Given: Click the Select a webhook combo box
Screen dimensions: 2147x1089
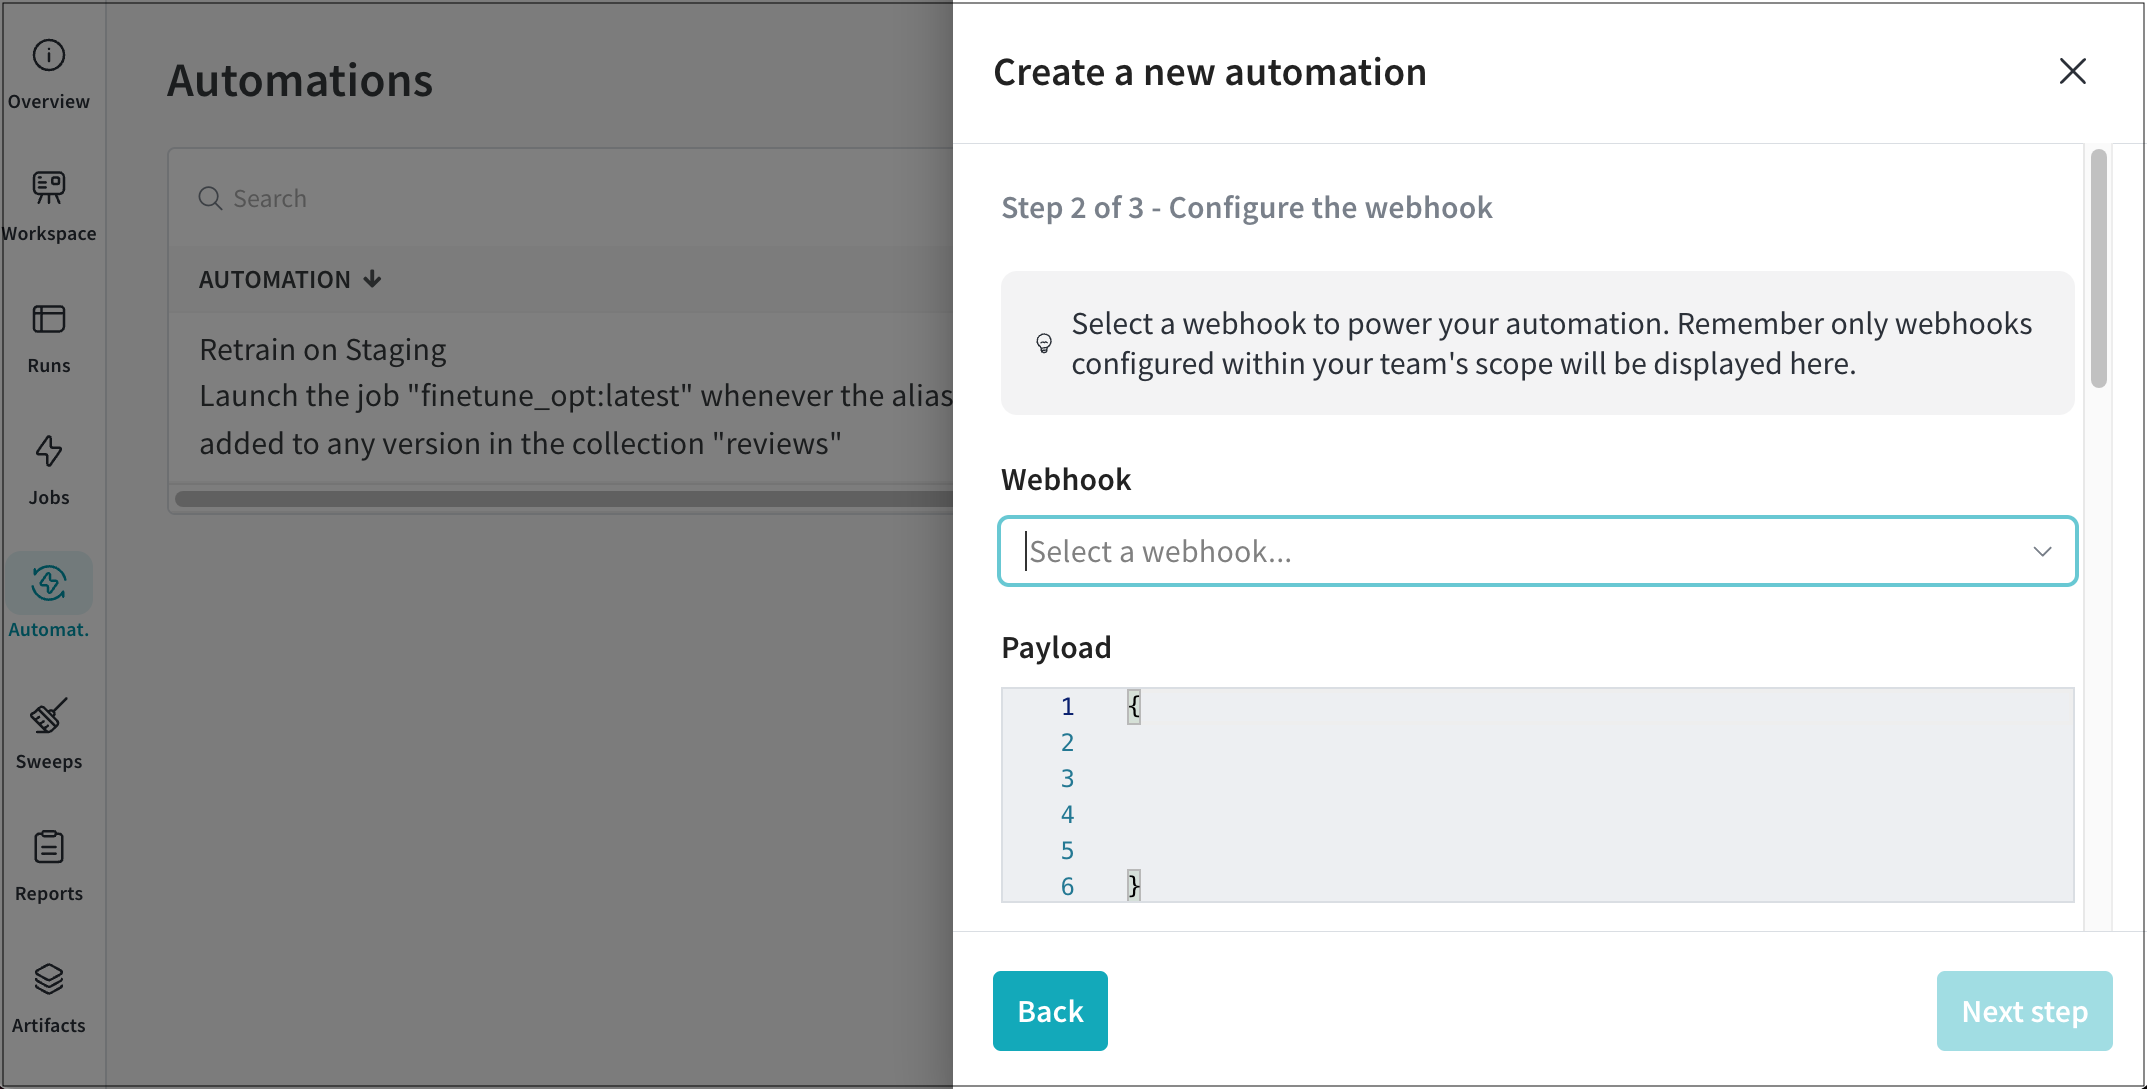Looking at the screenshot, I should tap(1500, 551).
